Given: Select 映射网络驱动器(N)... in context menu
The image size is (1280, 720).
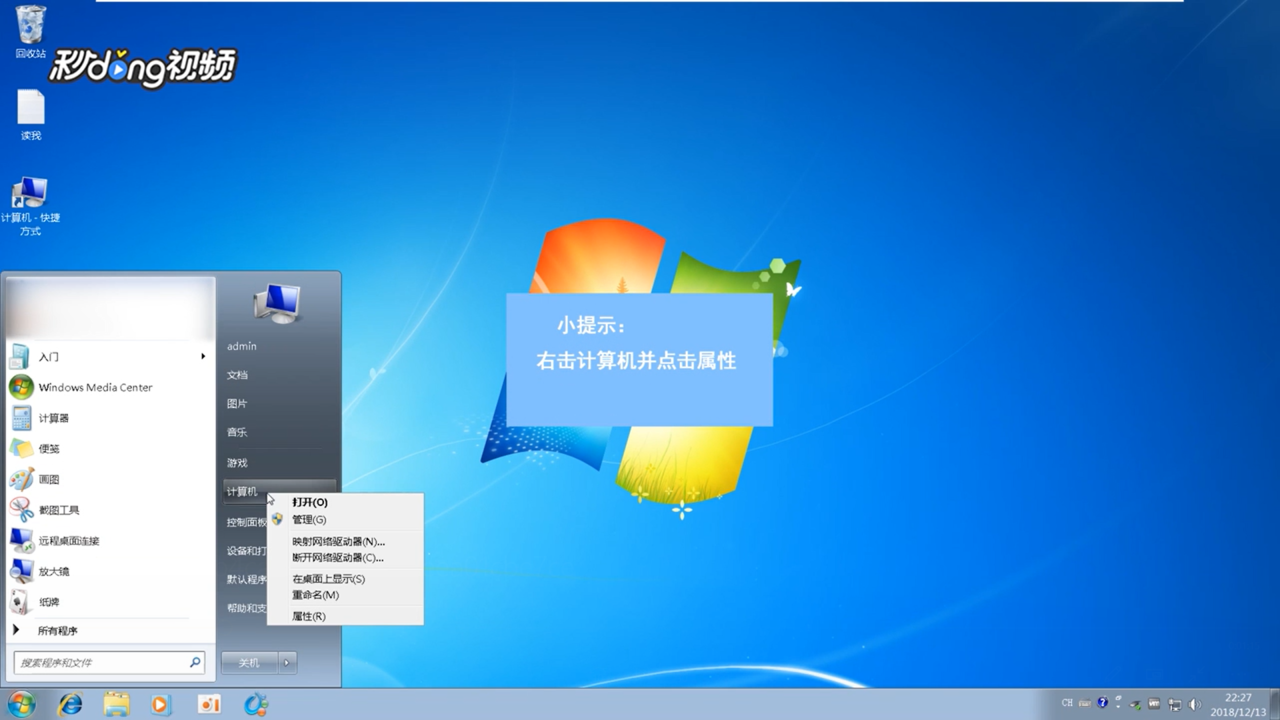Looking at the screenshot, I should [x=345, y=542].
